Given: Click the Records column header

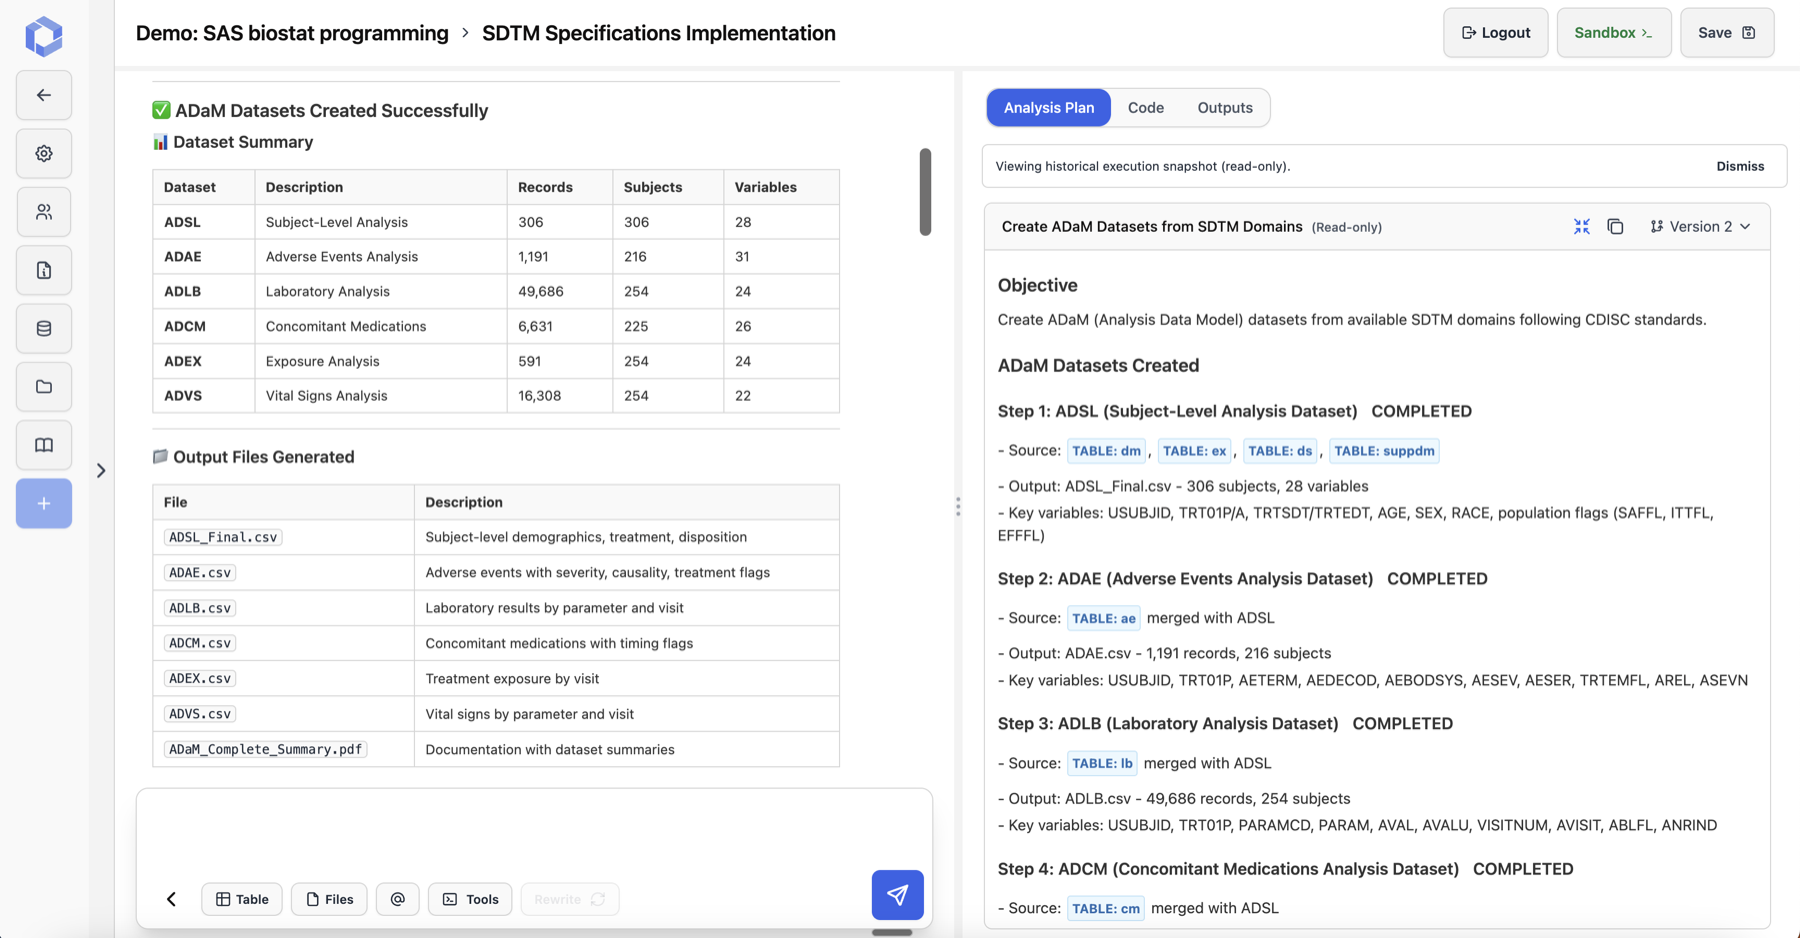Looking at the screenshot, I should (x=560, y=187).
